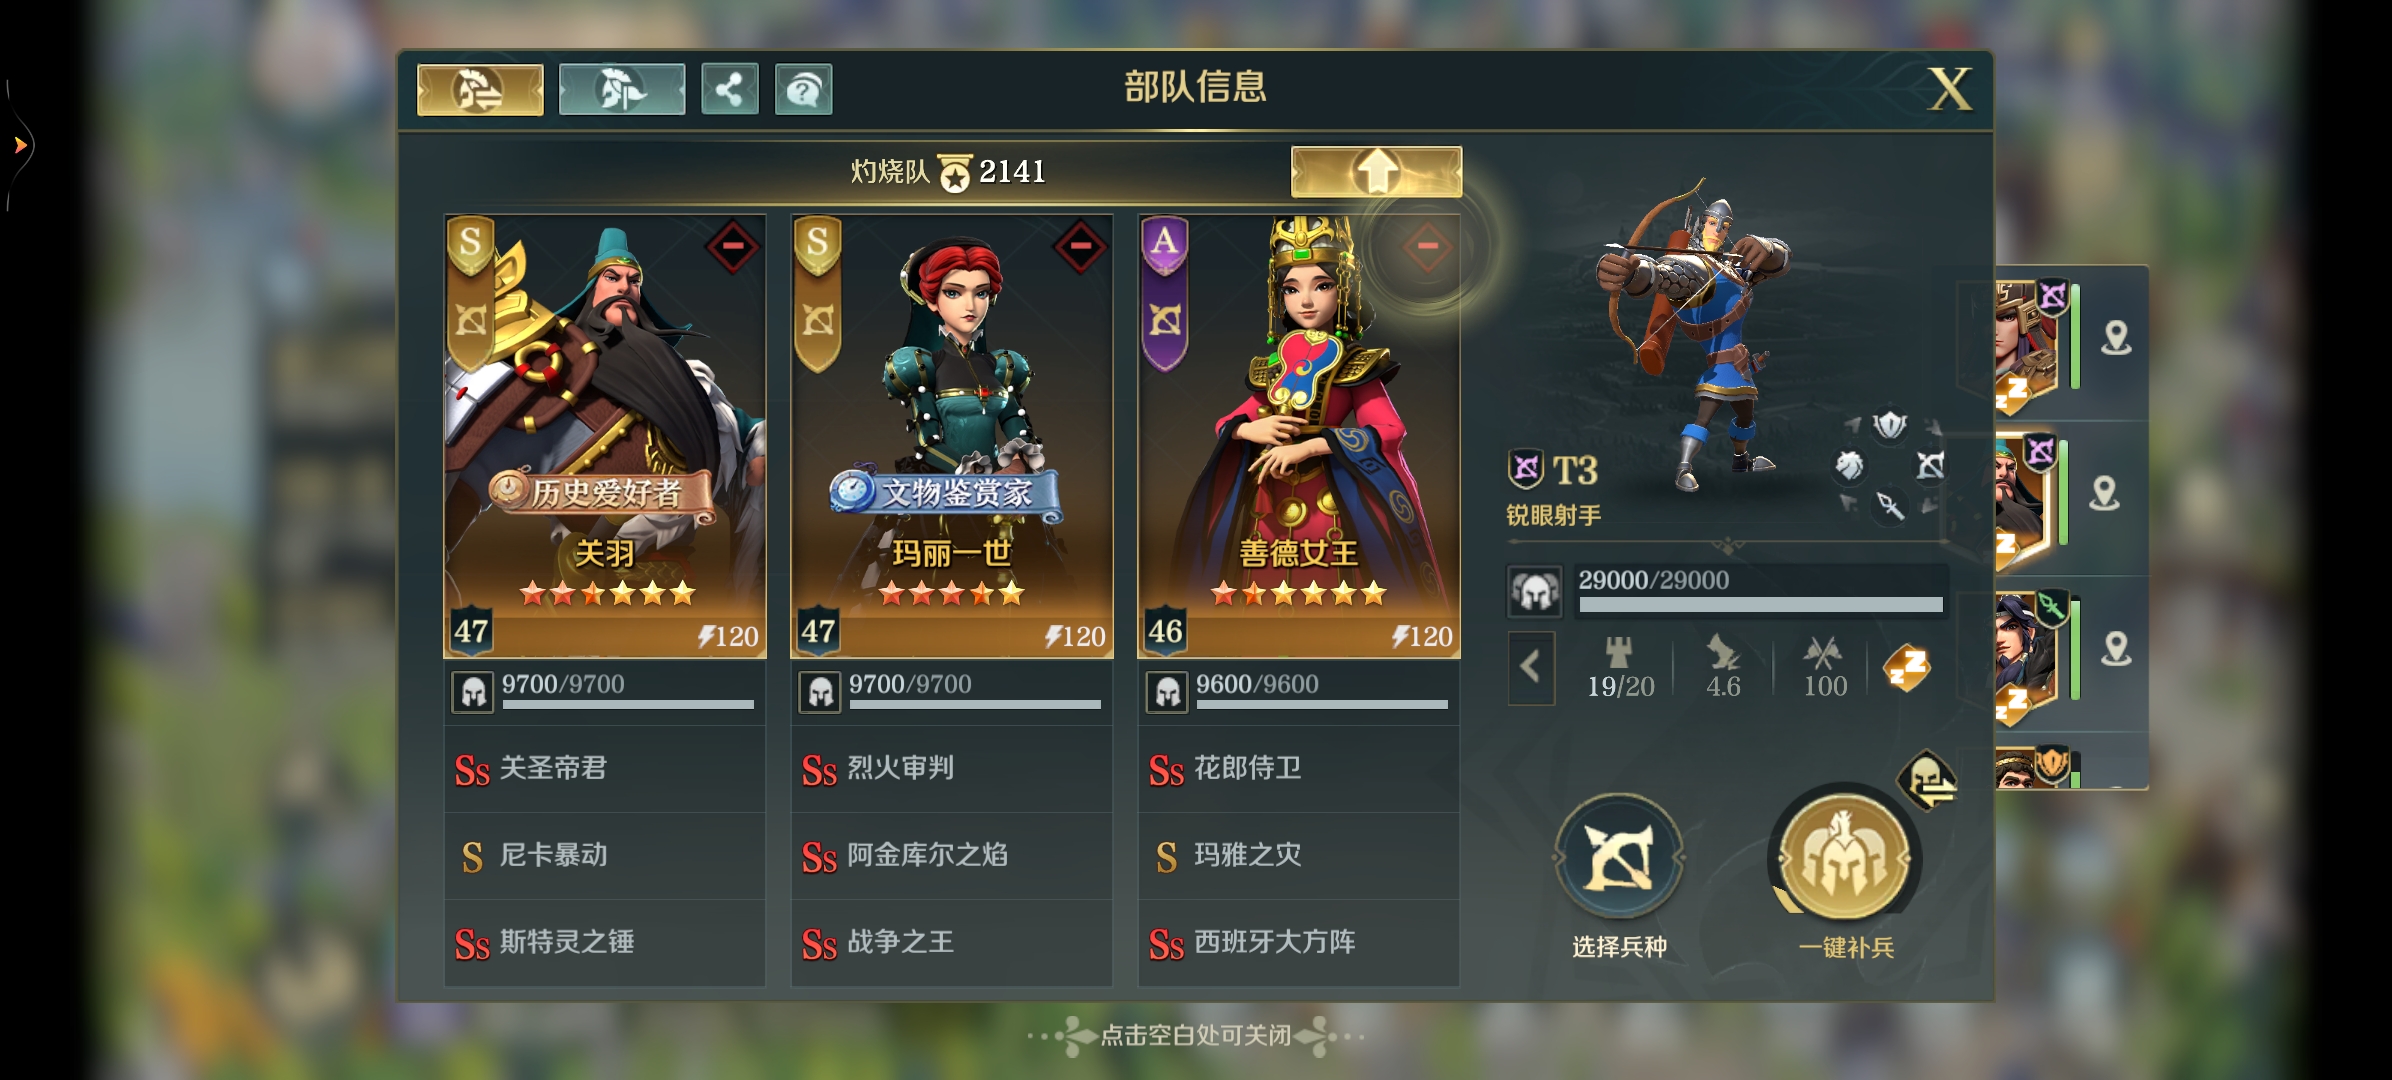Click the 29000/29000 troop capacity bar
The height and width of the screenshot is (1080, 2392).
click(x=1760, y=591)
